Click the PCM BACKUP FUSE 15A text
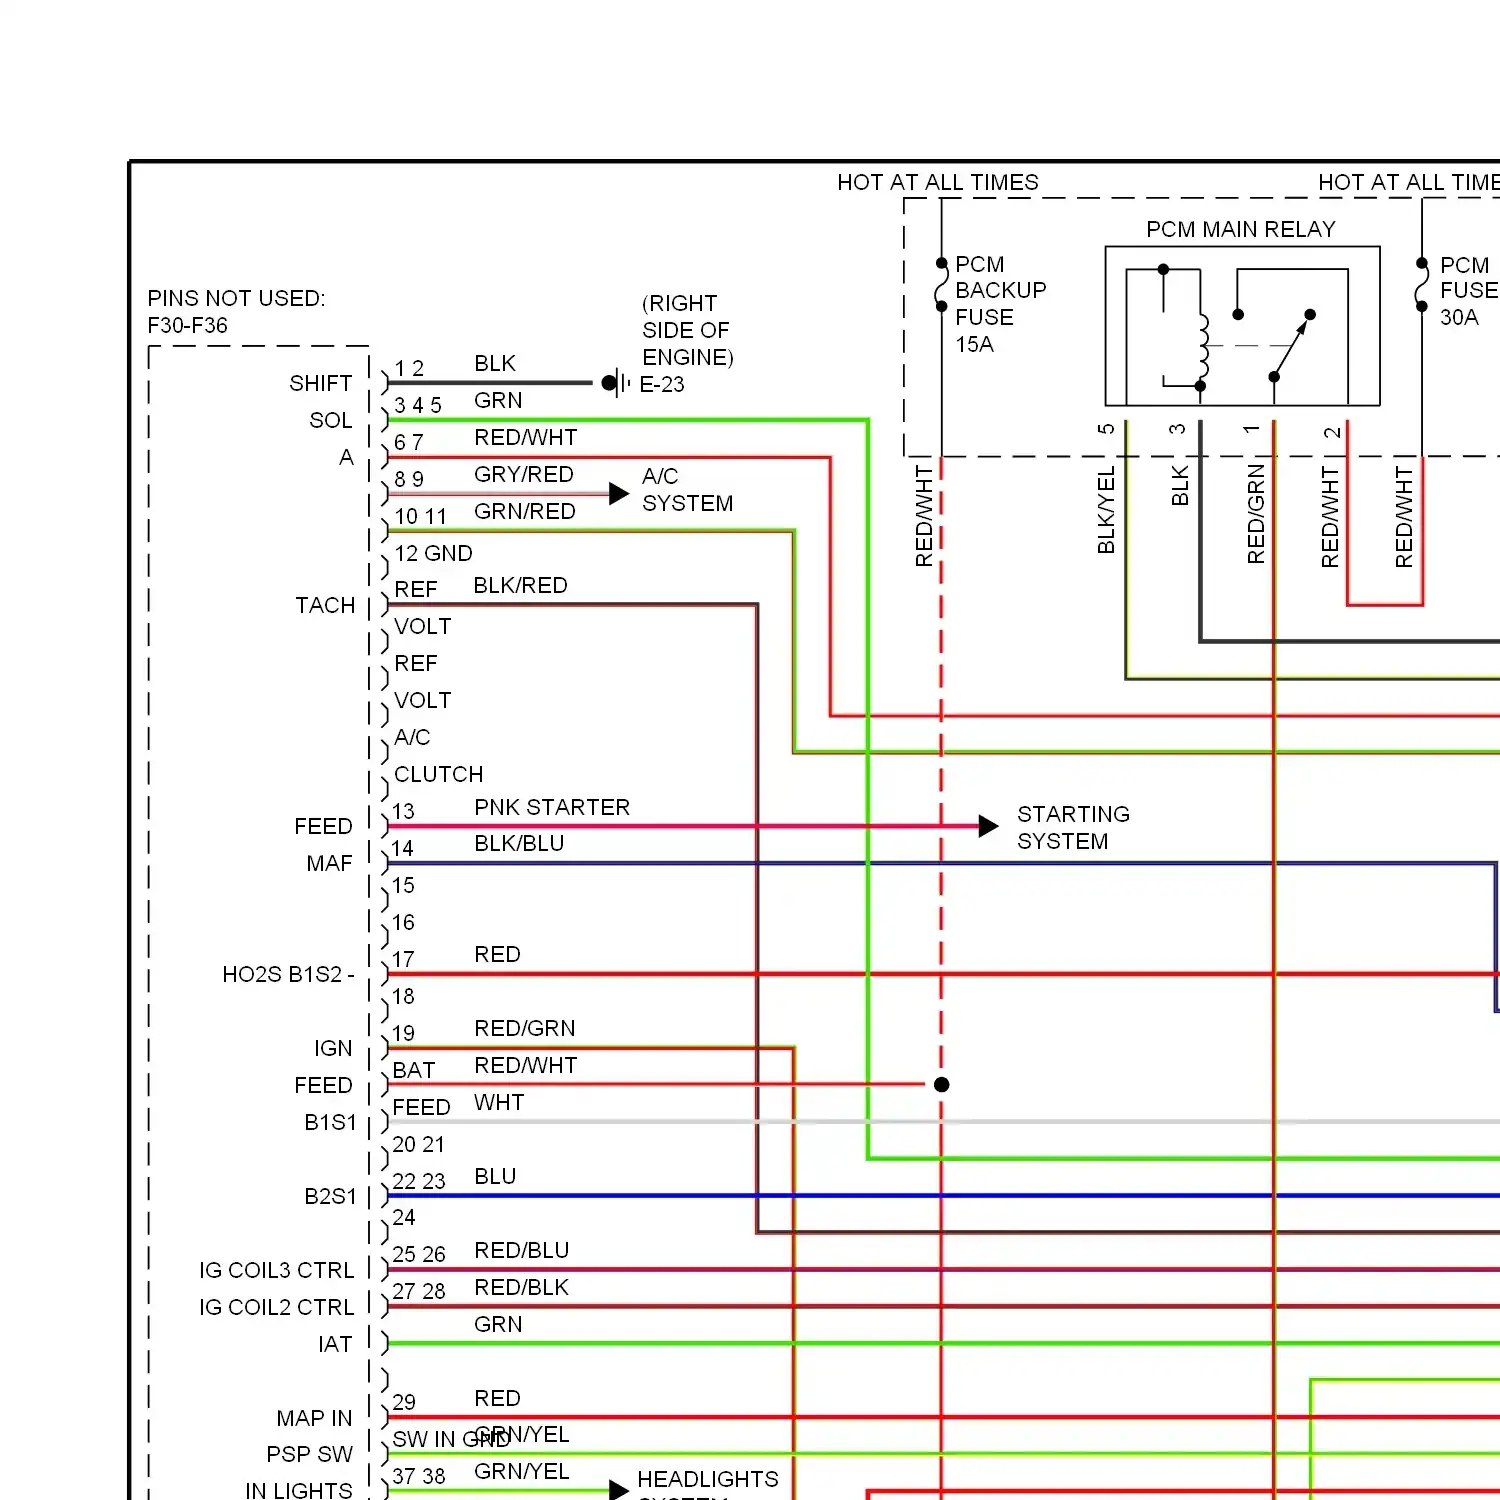Screen dimensions: 1500x1500 point(1001,304)
